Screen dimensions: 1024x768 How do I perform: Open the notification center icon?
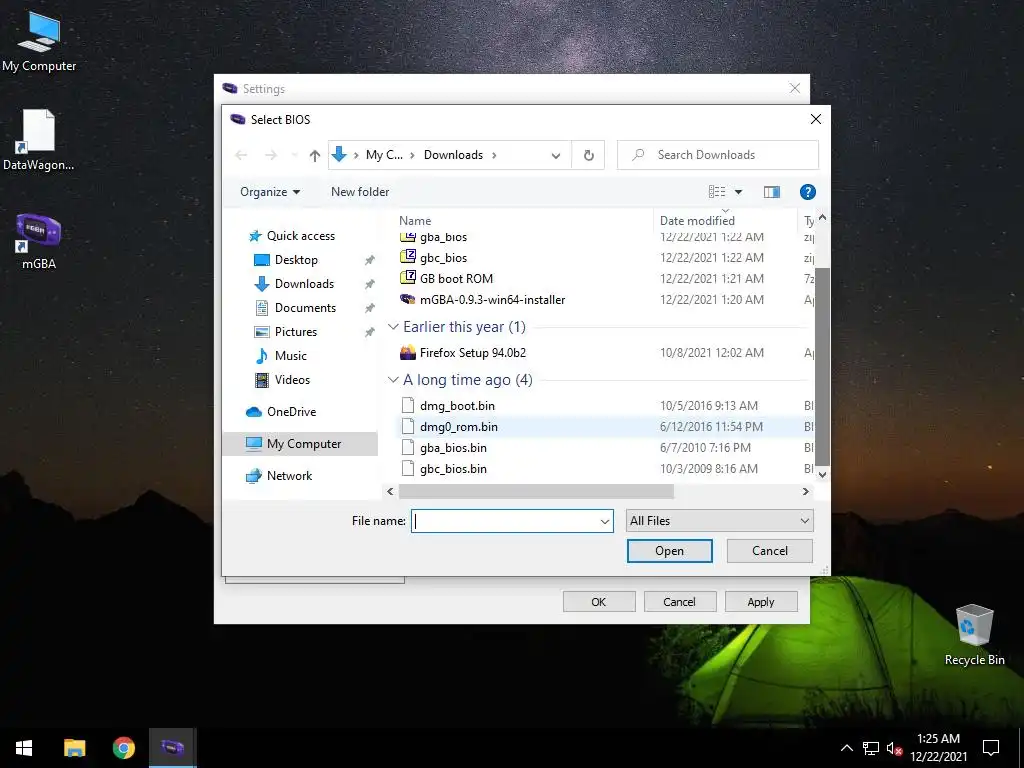click(991, 748)
